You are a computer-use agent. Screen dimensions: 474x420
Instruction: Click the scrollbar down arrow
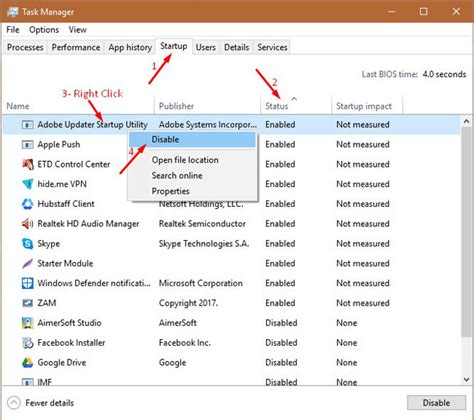(x=466, y=379)
